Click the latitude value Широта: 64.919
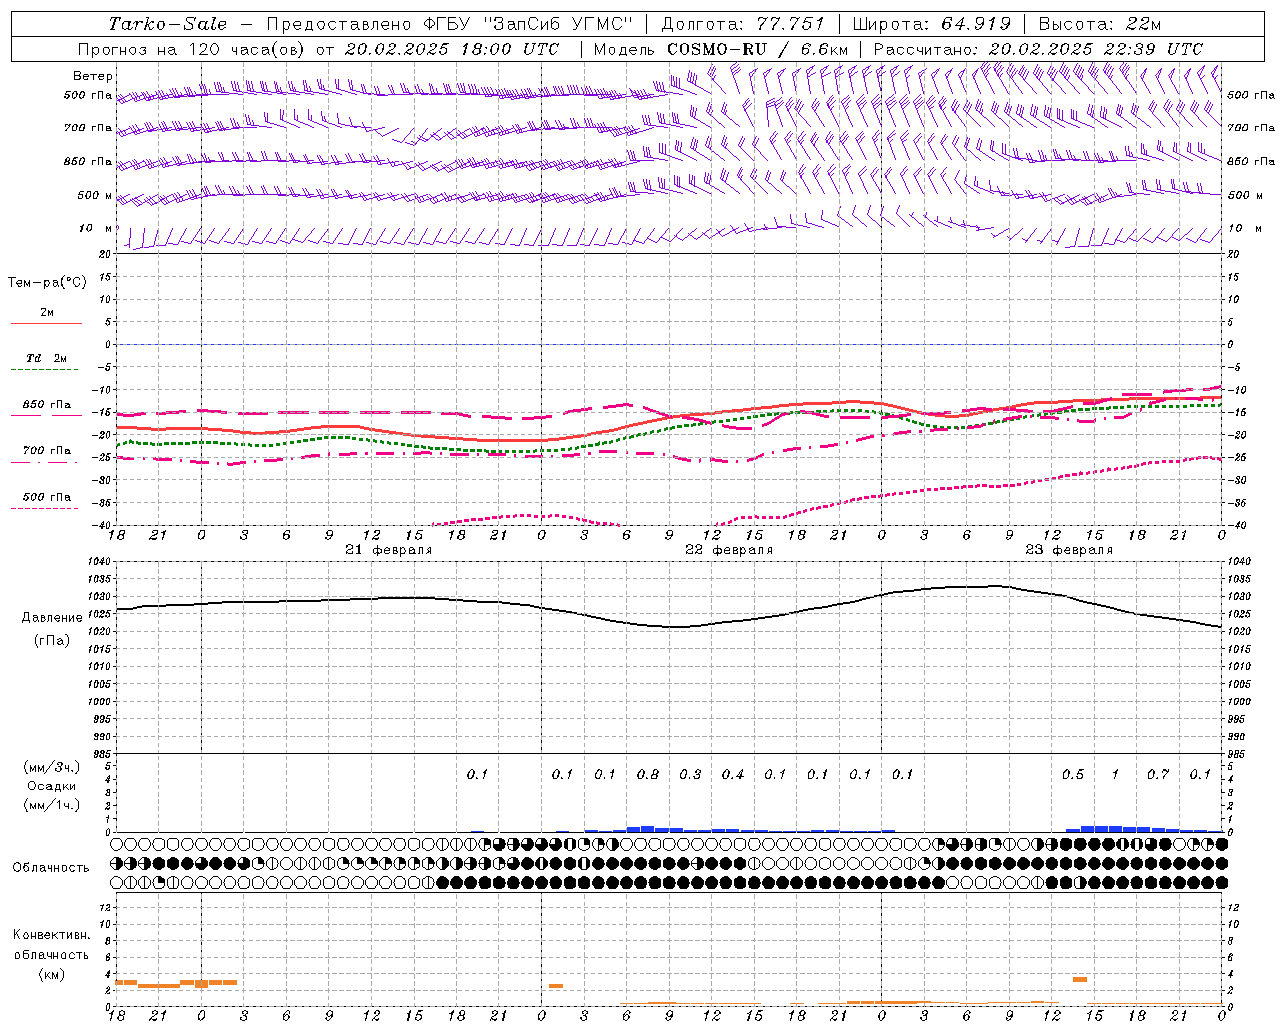The height and width of the screenshot is (1024, 1280). 932,24
